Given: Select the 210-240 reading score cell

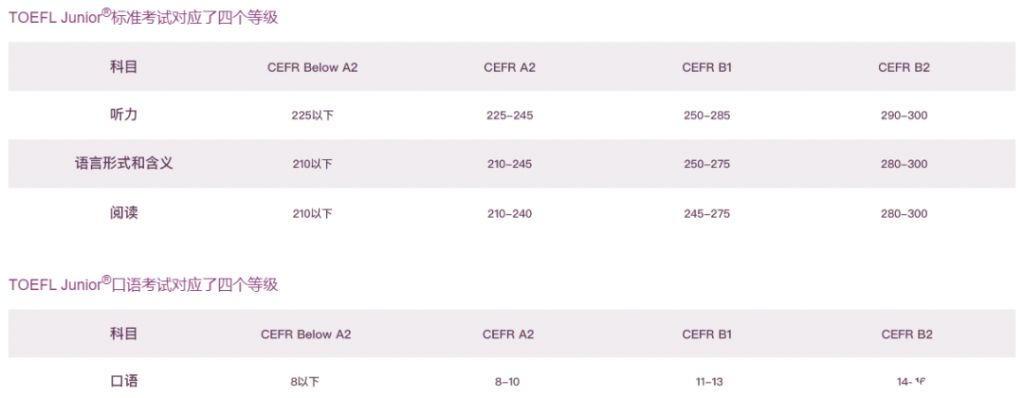Looking at the screenshot, I should (x=509, y=214).
